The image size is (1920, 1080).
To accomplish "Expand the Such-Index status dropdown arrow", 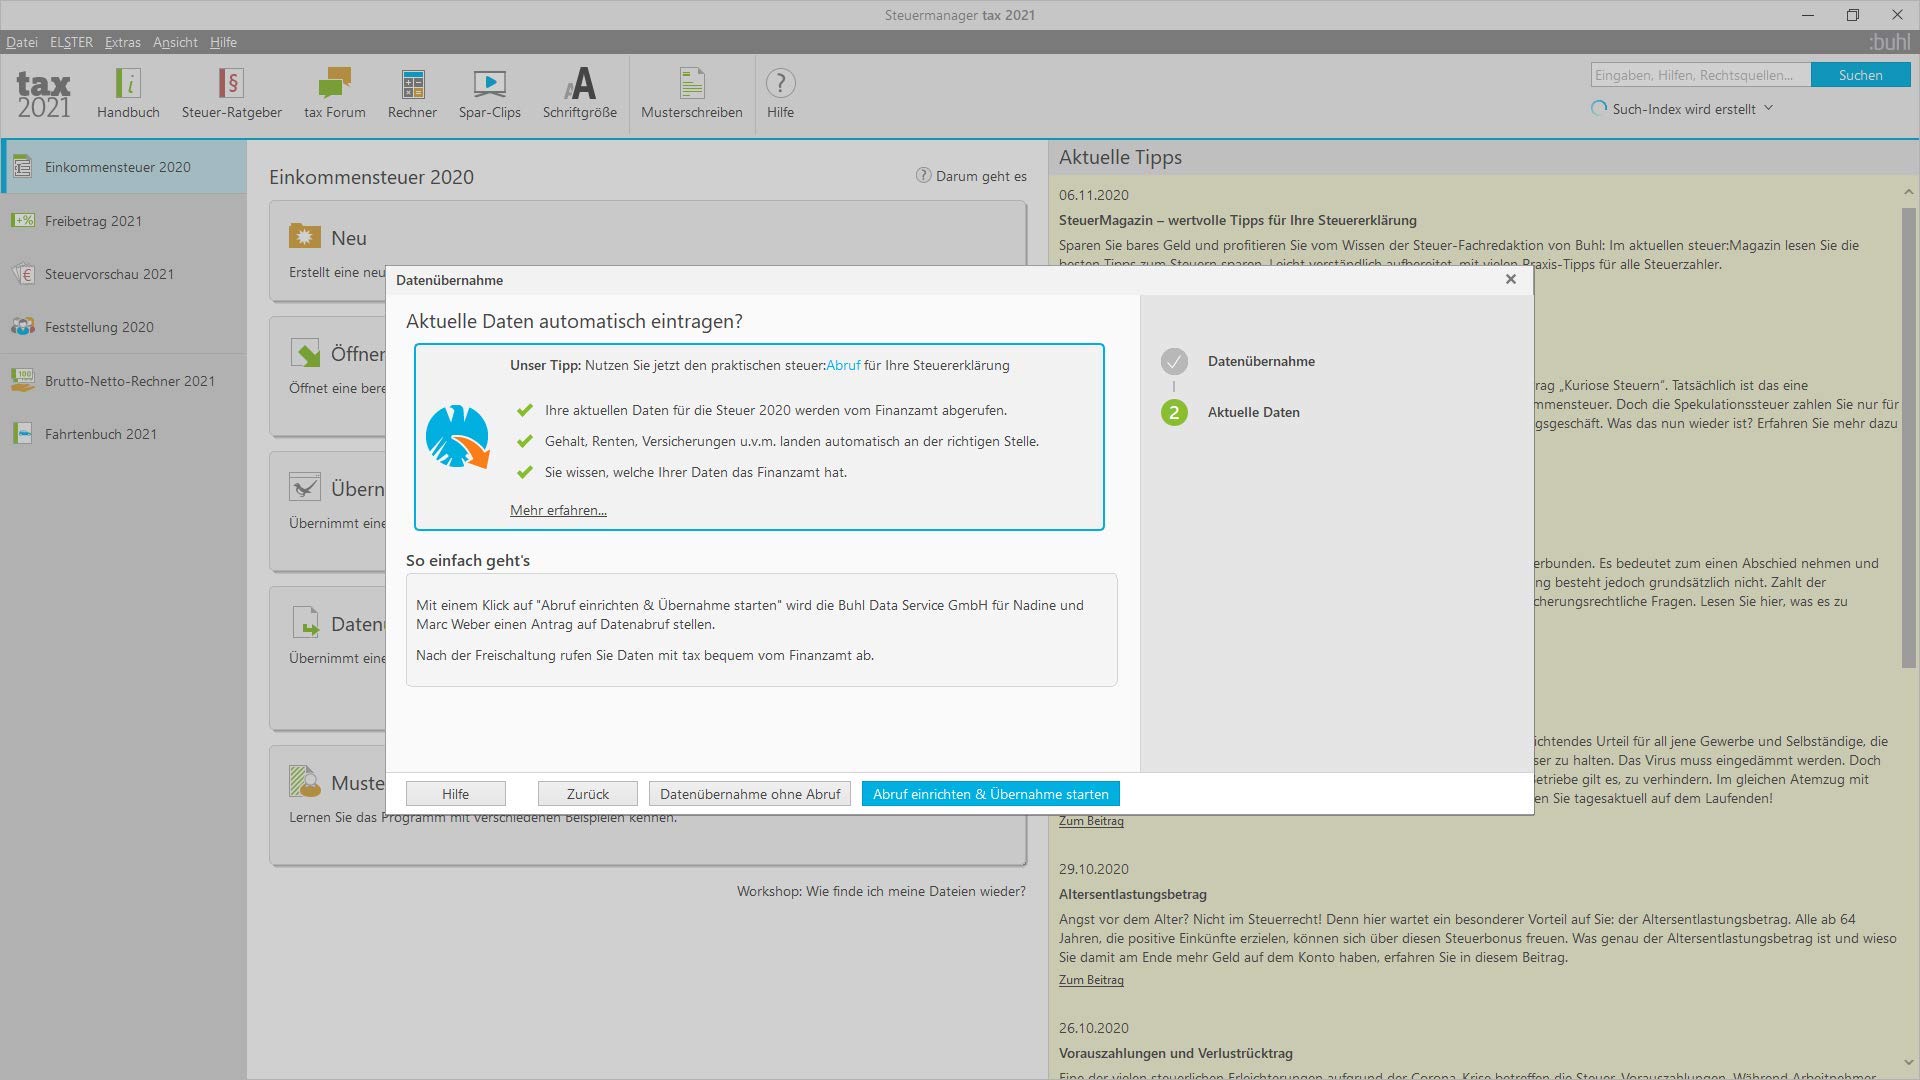I will [1768, 108].
